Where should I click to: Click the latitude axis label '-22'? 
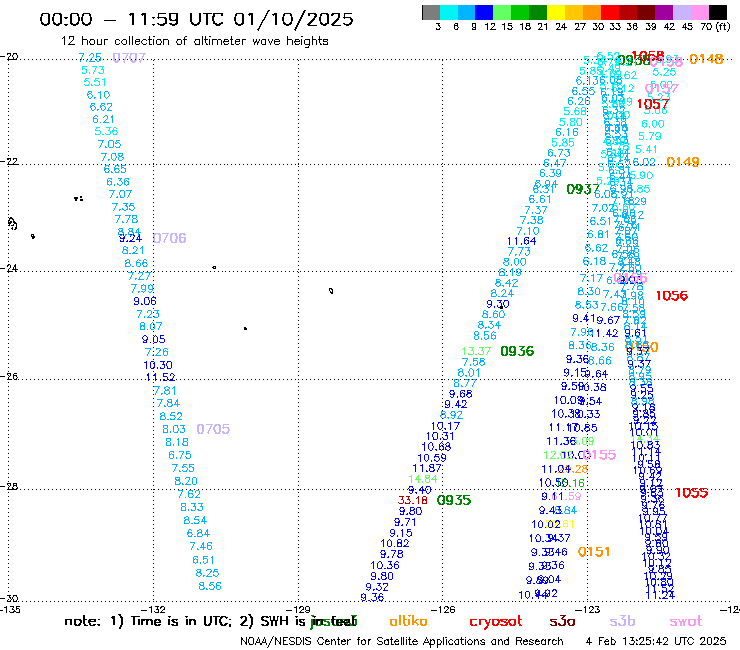point(9,161)
